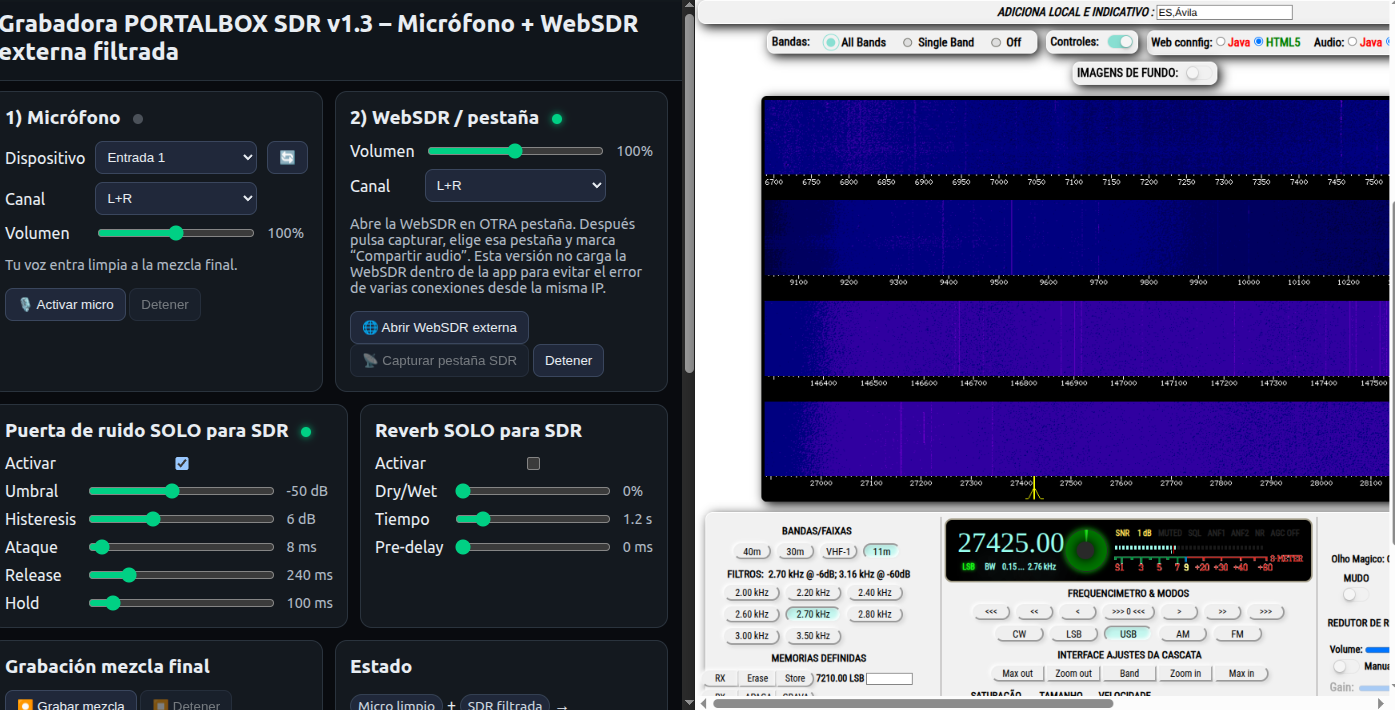Select the 40m band
1395x710 pixels.
point(752,551)
